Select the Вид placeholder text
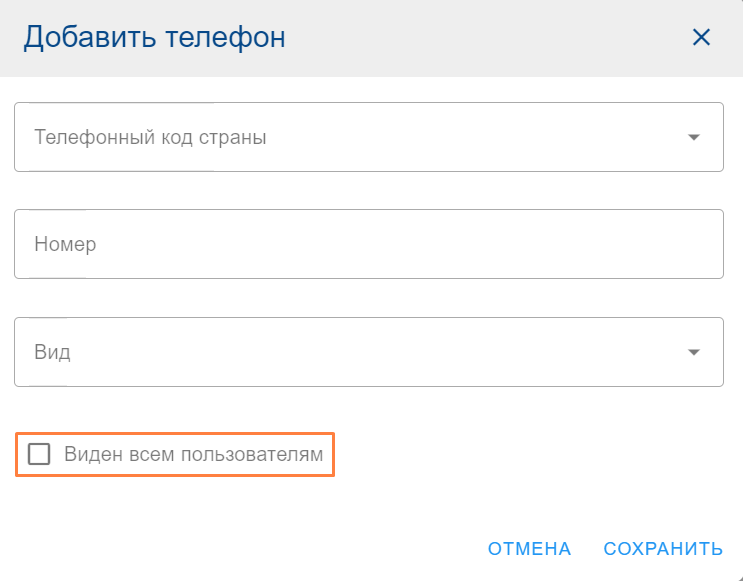This screenshot has width=743, height=581. [53, 352]
